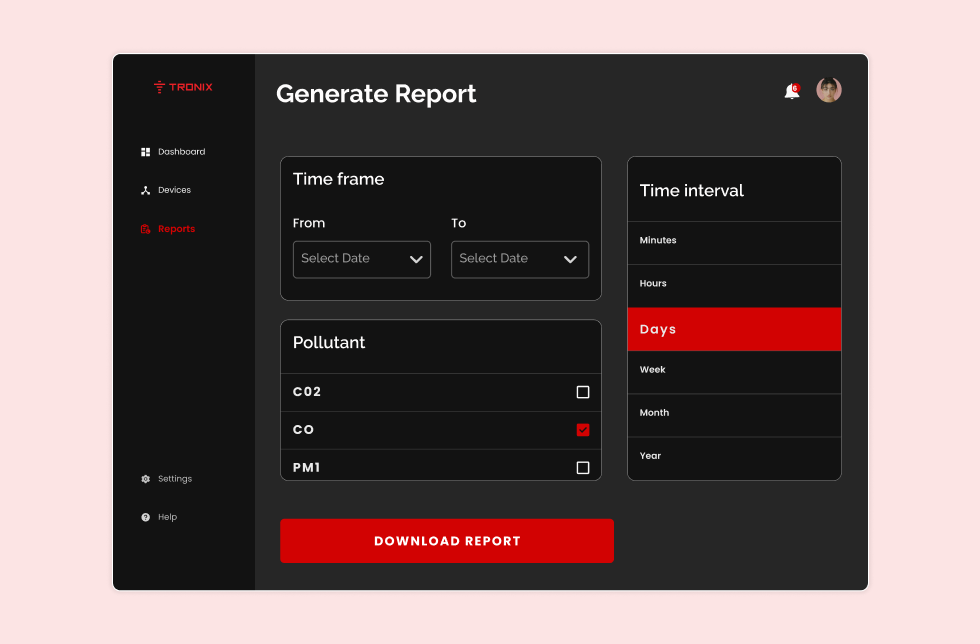The image size is (980, 644).
Task: Open the To date dropdown
Action: (x=519, y=259)
